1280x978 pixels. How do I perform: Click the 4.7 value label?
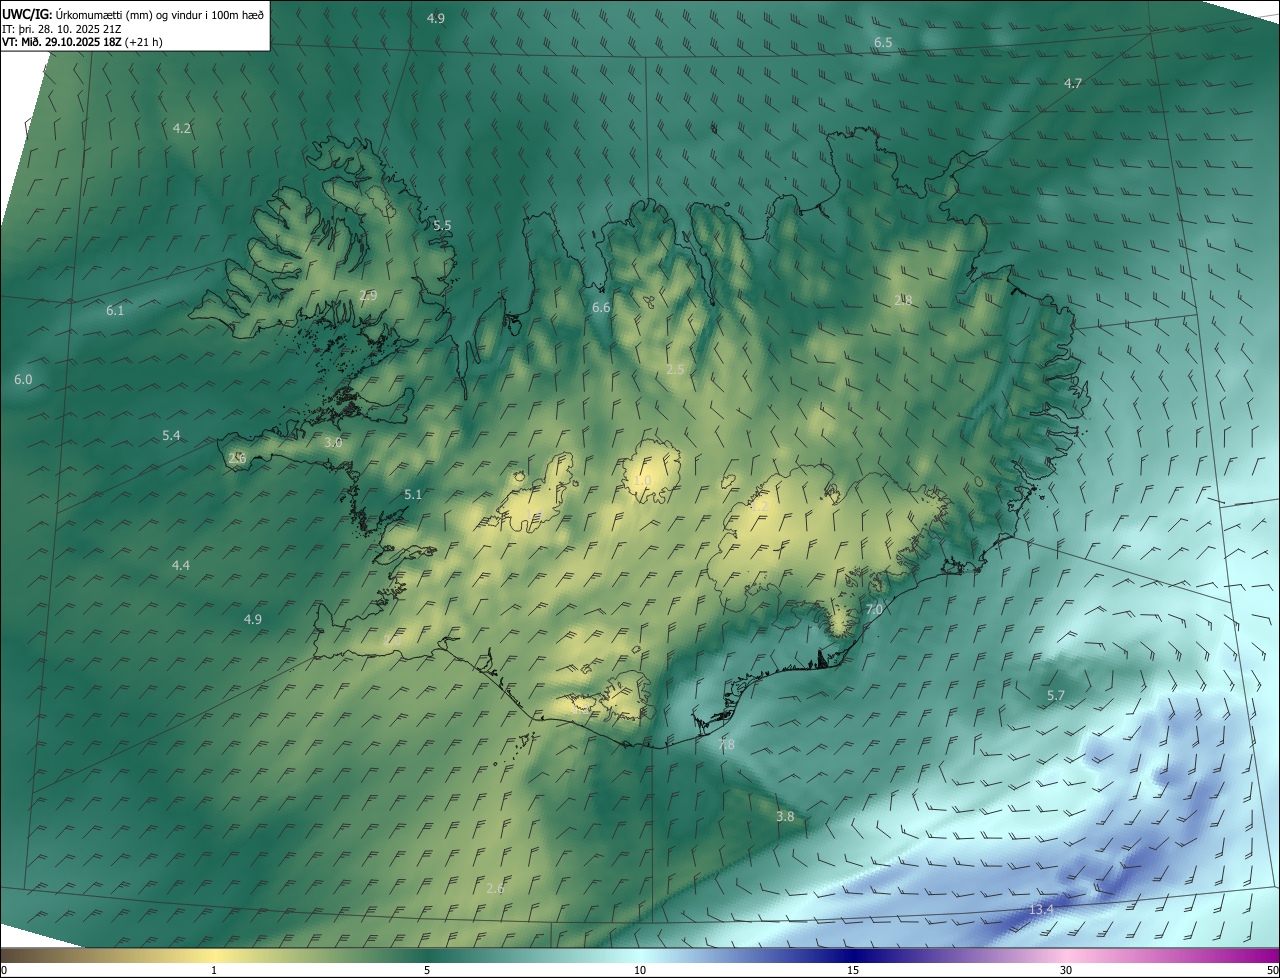1073,83
